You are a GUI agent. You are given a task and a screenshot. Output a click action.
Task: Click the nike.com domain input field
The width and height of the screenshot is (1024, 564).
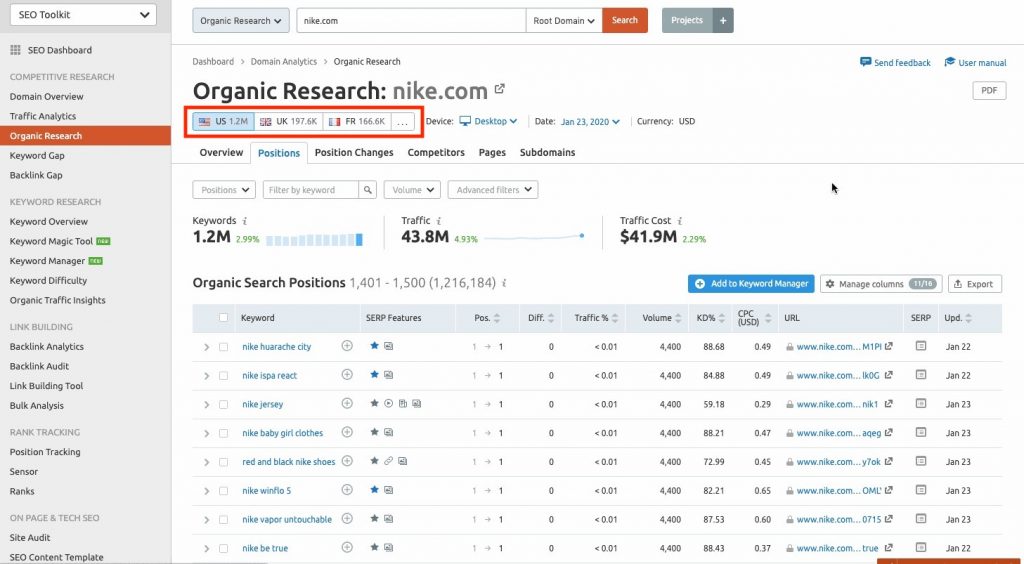[411, 20]
